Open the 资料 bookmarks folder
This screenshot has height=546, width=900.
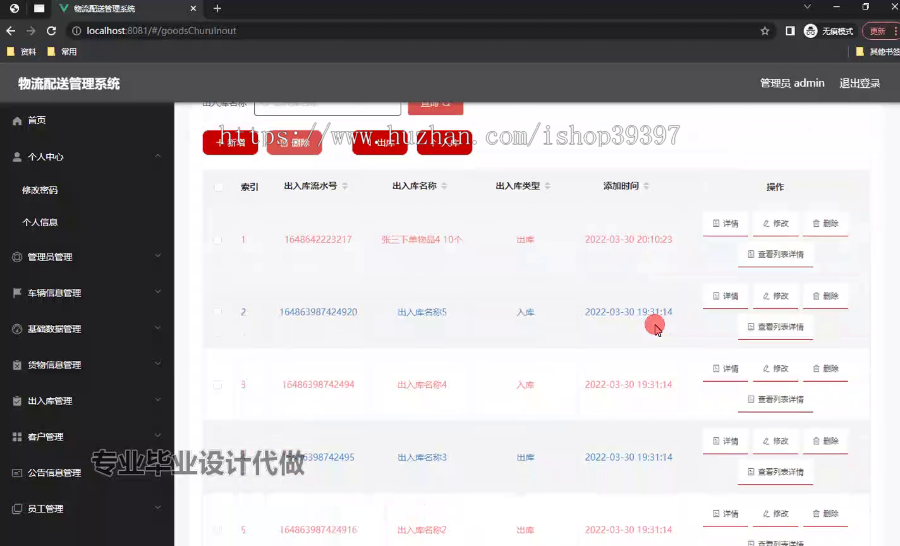click(x=21, y=52)
